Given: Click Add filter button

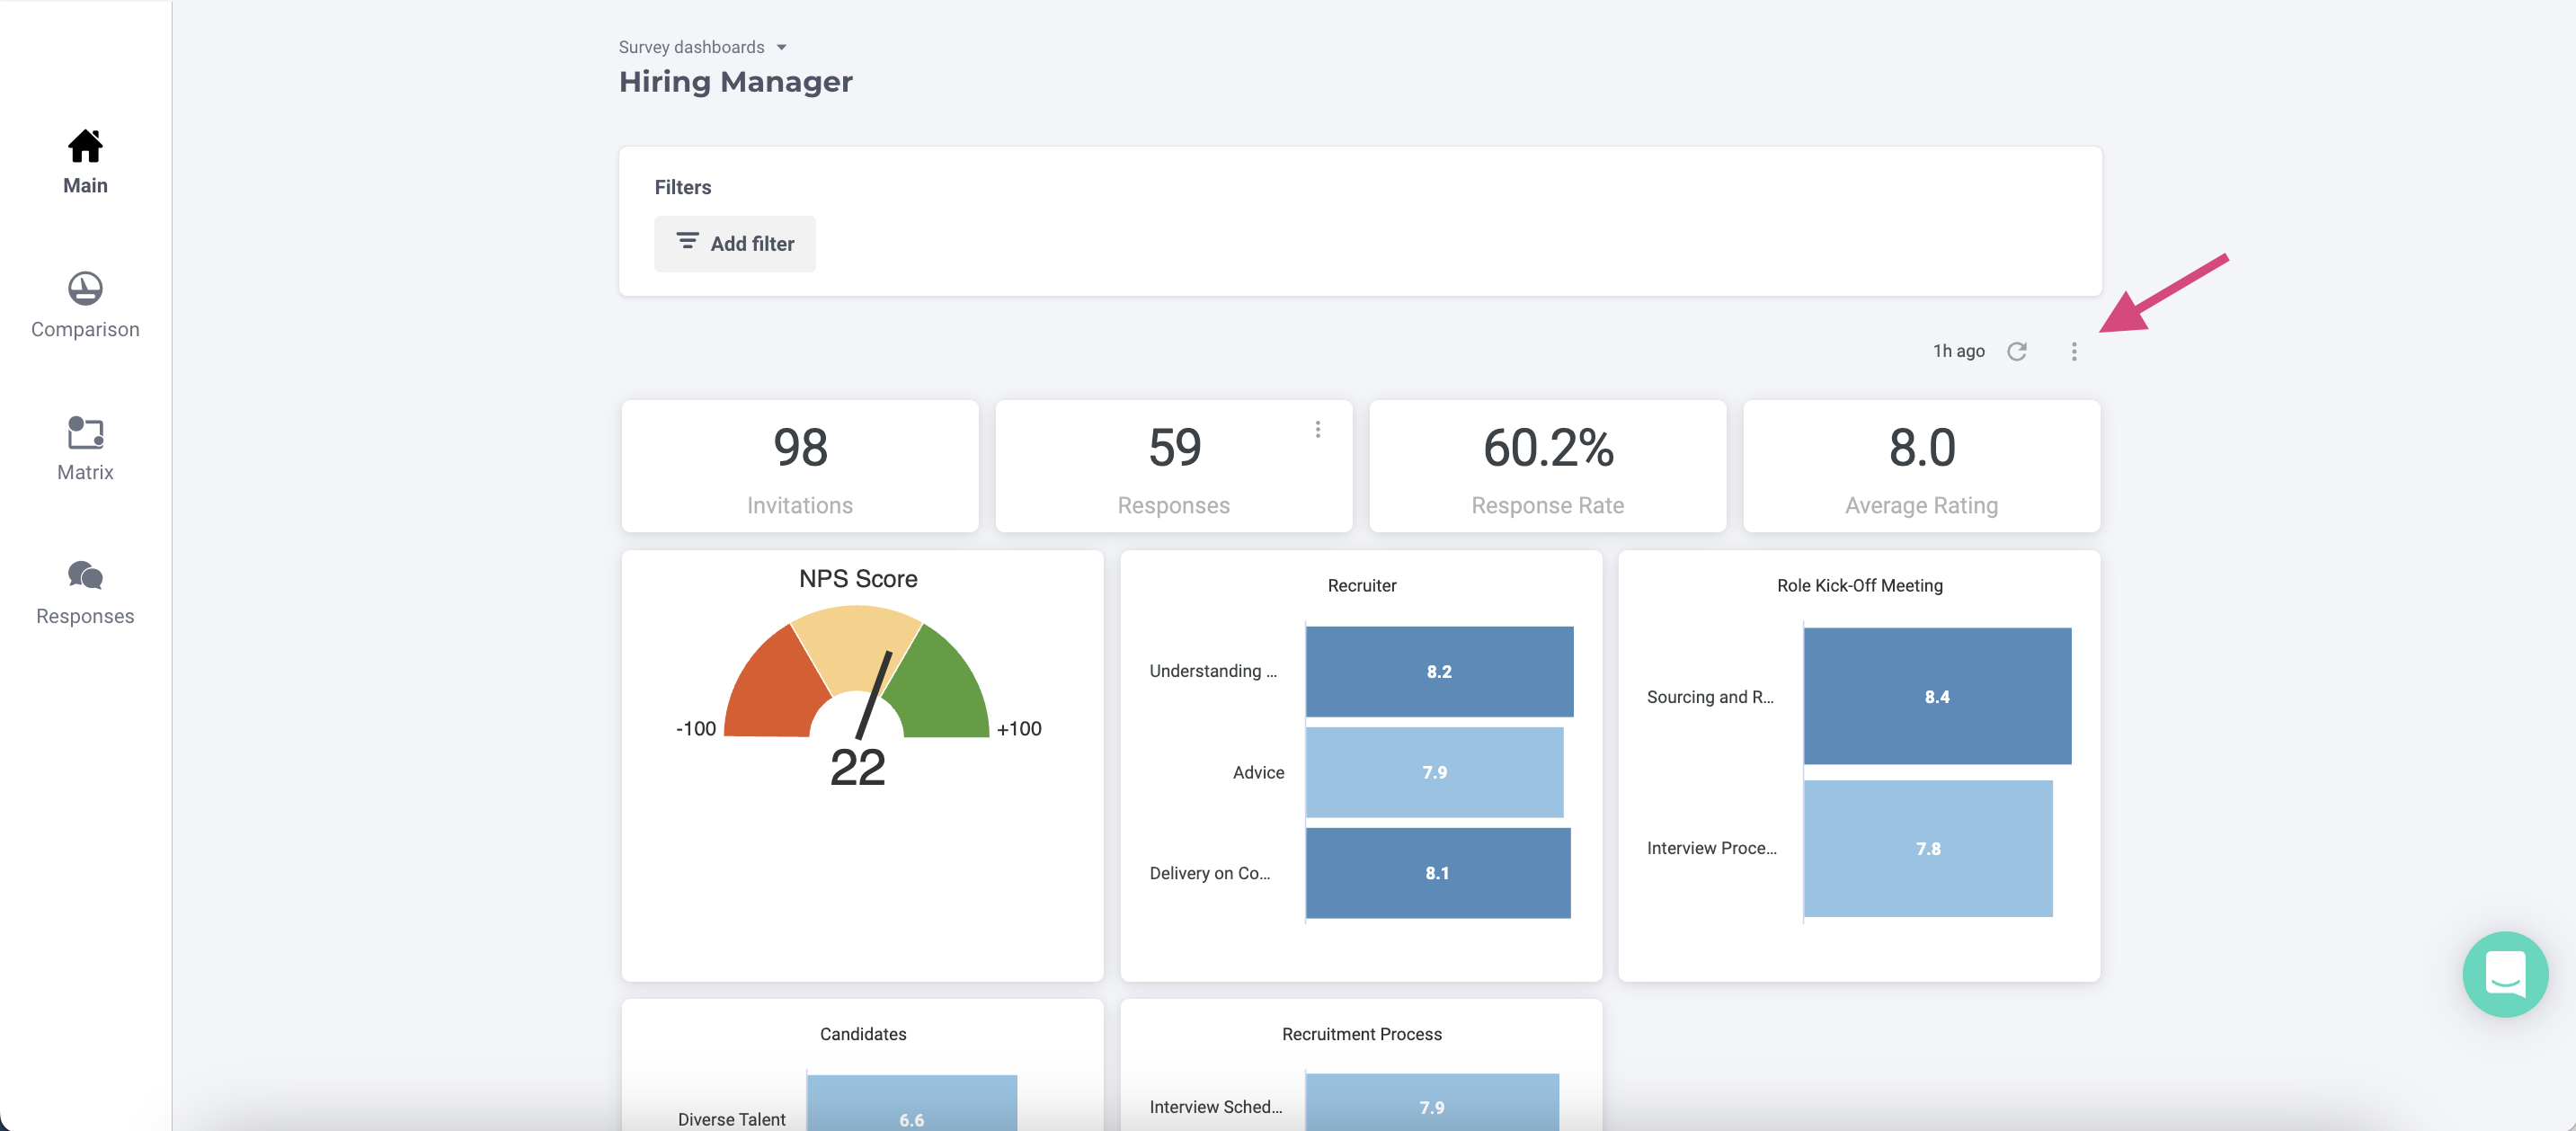Looking at the screenshot, I should coord(734,244).
